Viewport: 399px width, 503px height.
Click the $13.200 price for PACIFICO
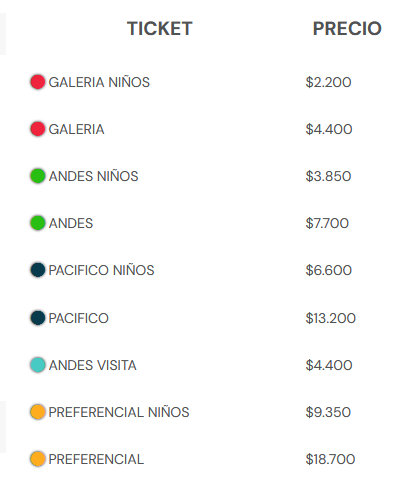[331, 318]
